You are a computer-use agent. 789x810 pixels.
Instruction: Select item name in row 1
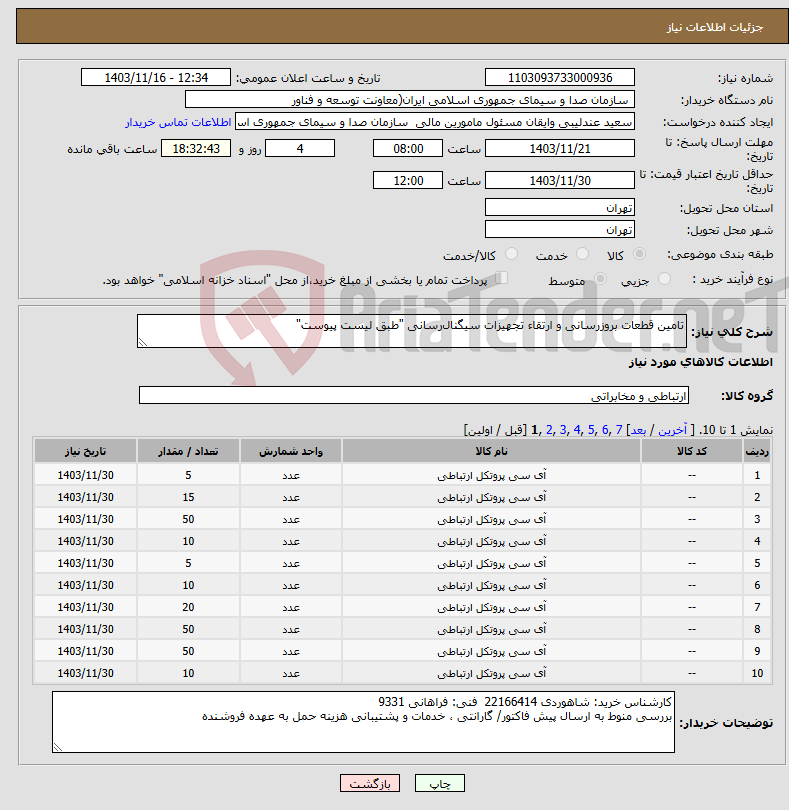pyautogui.click(x=491, y=475)
